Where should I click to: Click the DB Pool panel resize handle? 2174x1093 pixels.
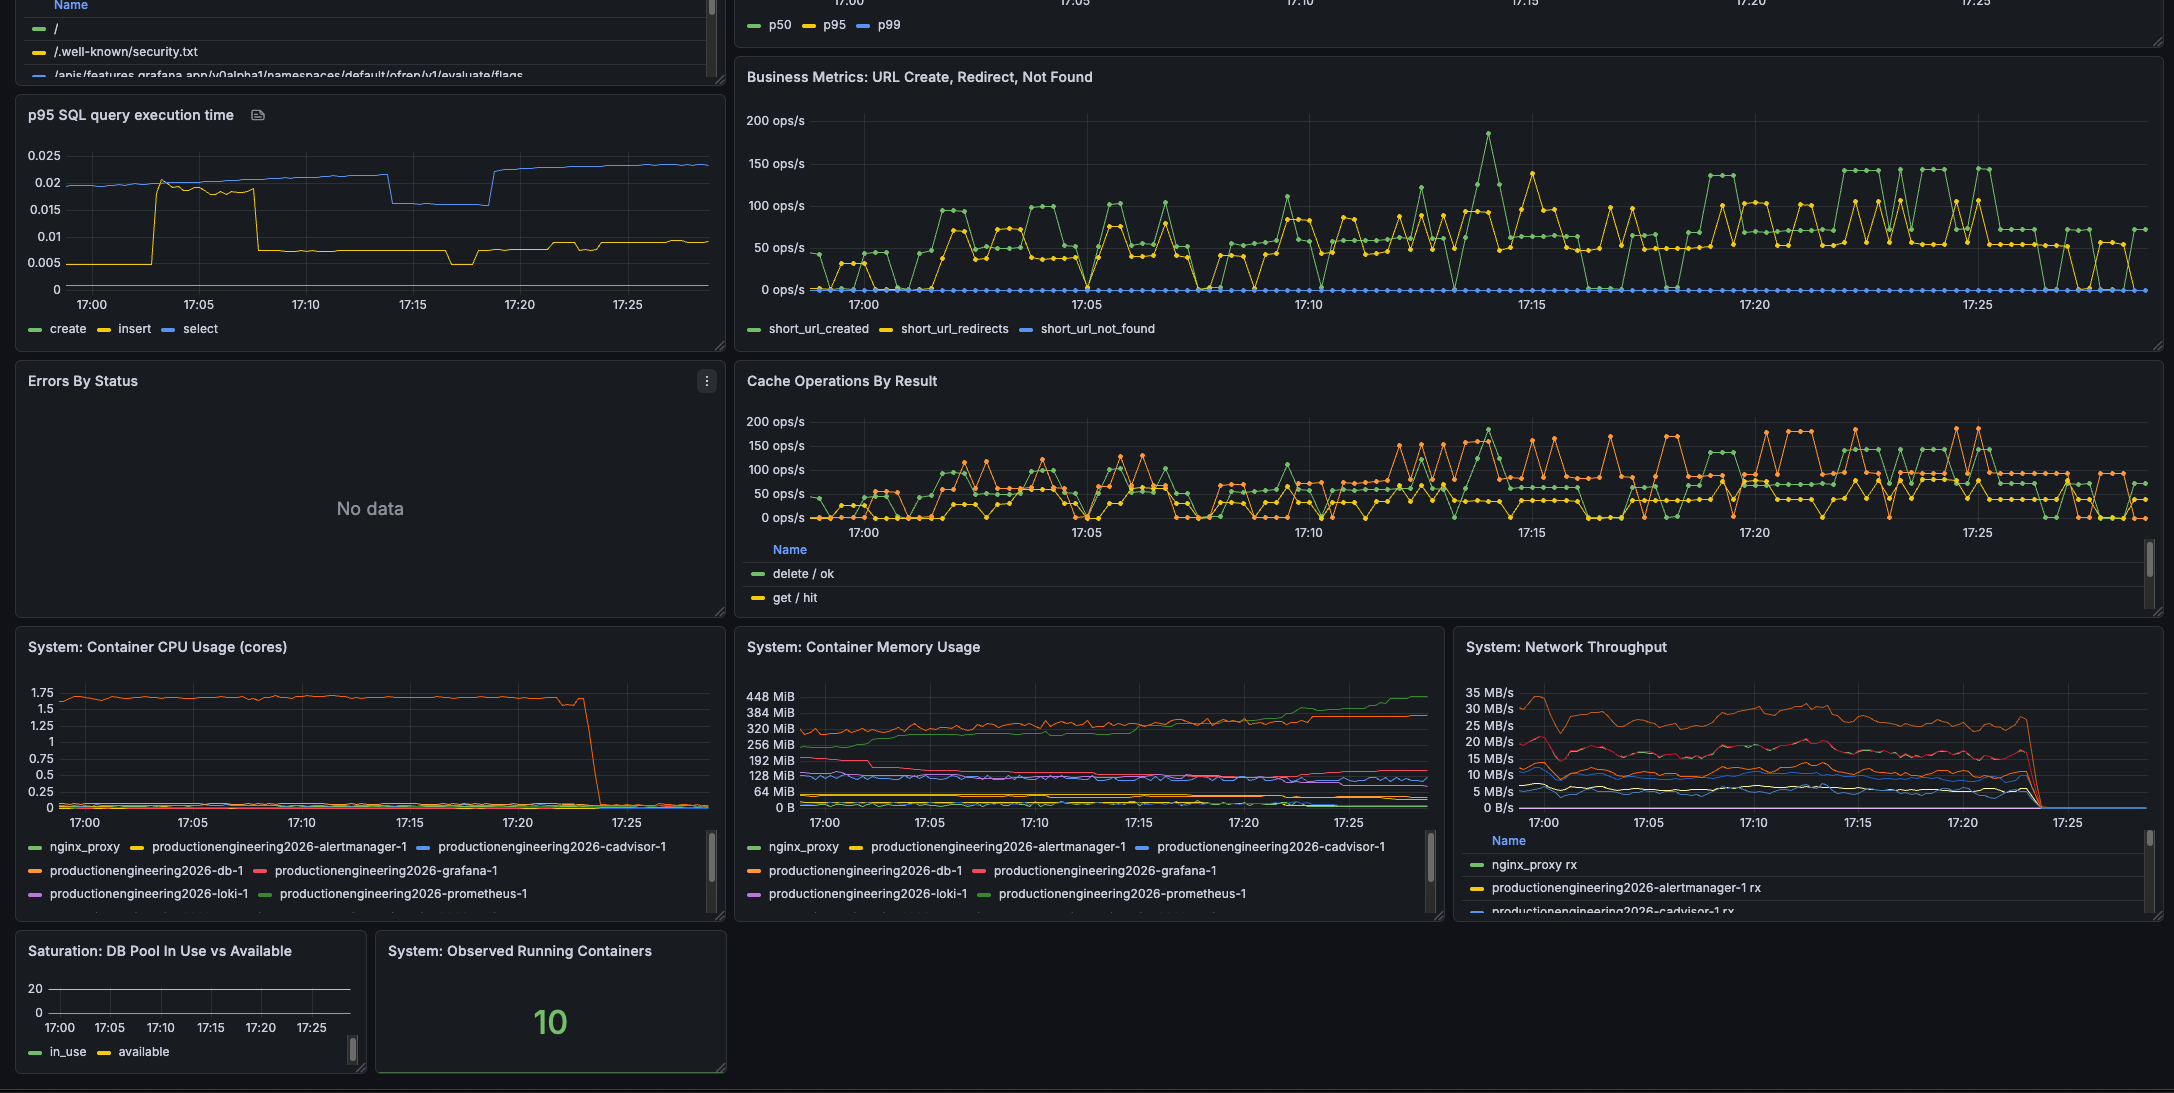[x=360, y=1068]
